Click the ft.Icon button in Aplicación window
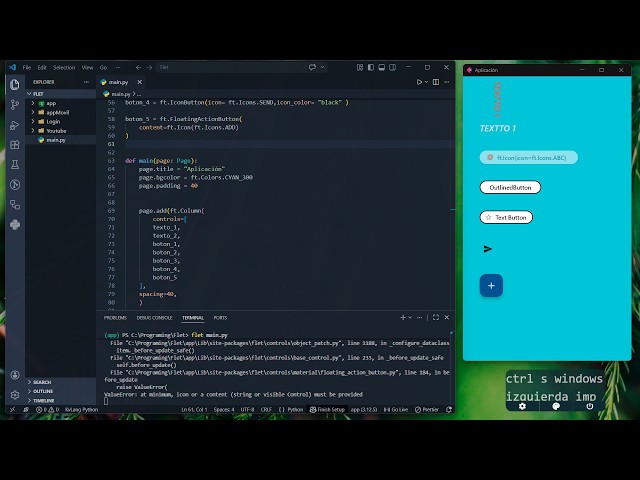This screenshot has width=640, height=480. tap(529, 158)
